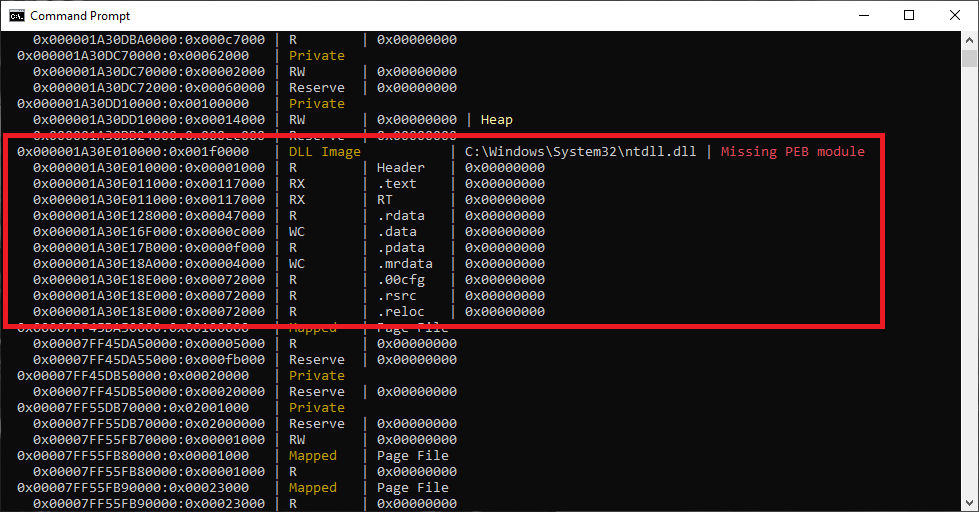Close the Command Prompt window
This screenshot has height=512, width=979.
click(955, 16)
